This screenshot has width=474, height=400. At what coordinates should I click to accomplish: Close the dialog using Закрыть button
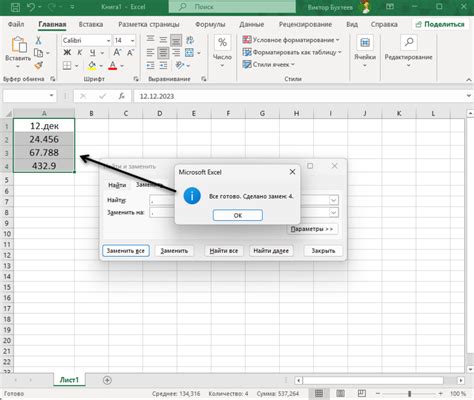(x=323, y=251)
